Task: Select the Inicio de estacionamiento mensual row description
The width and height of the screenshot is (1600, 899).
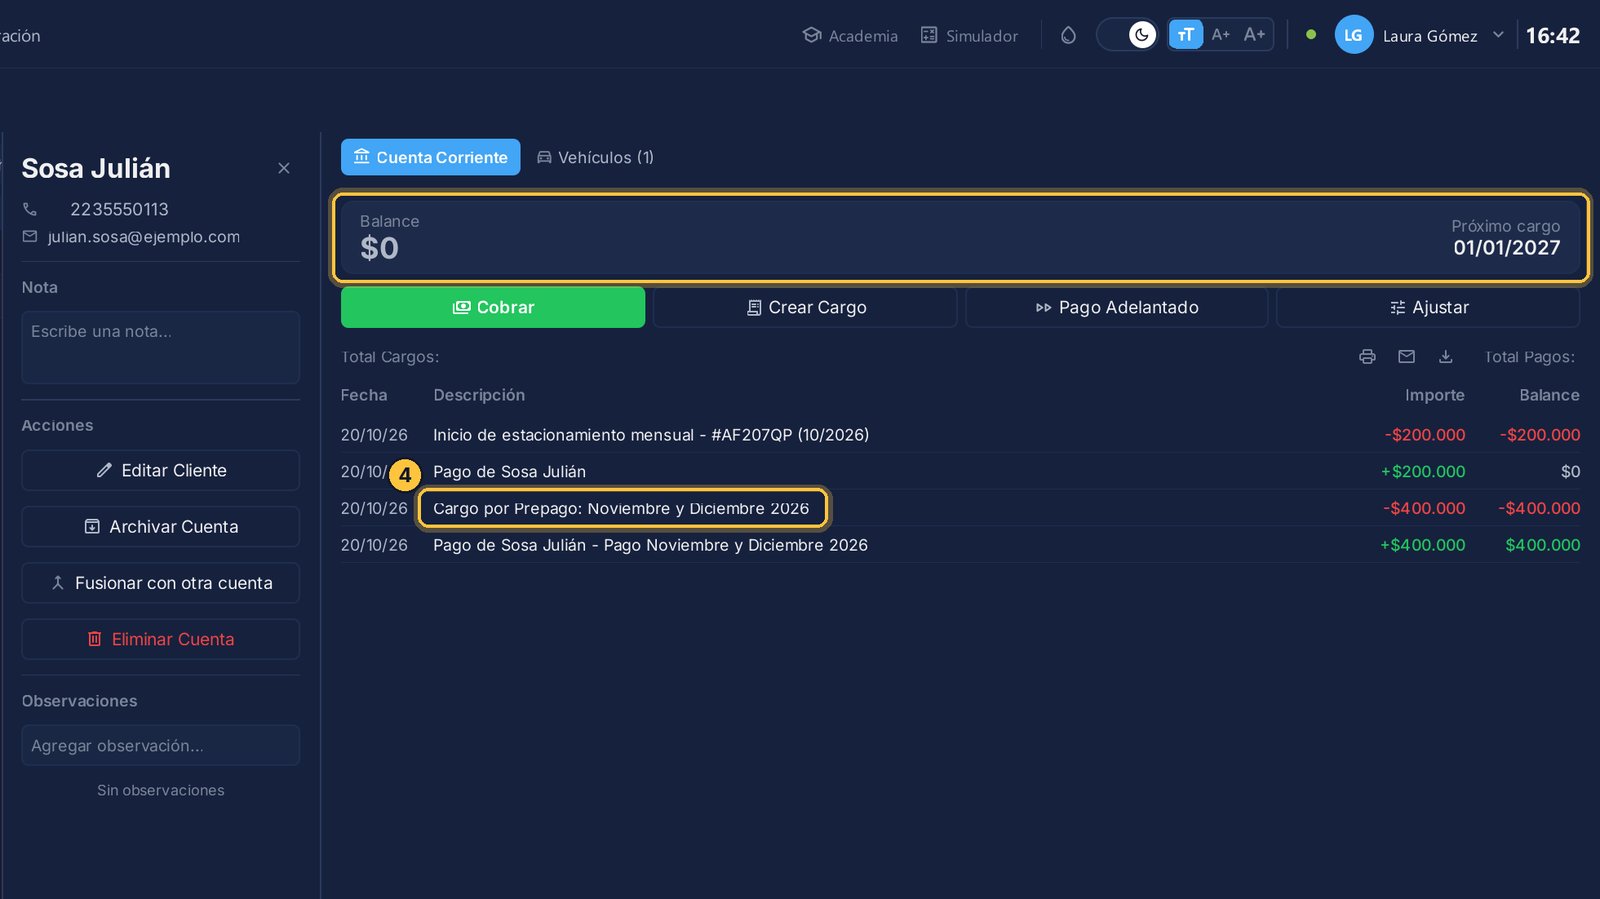Action: (651, 435)
